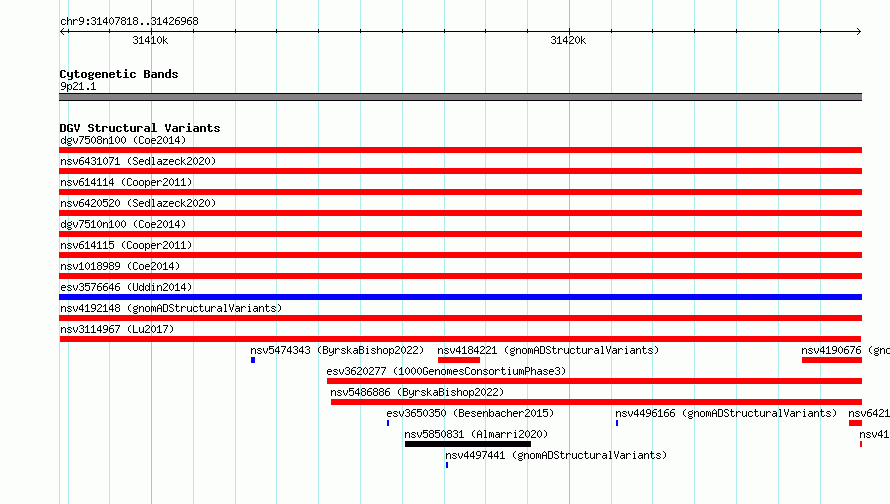890x504 pixels.
Task: Click the 9p21.1 band label
Action: (x=78, y=86)
